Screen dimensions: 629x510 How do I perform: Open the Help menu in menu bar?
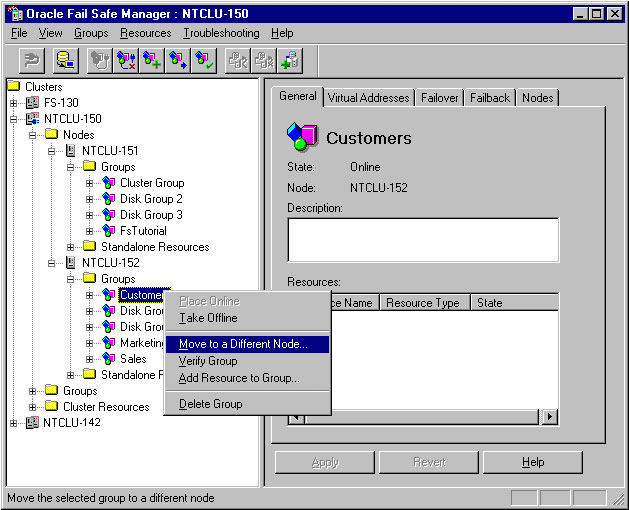pos(282,33)
